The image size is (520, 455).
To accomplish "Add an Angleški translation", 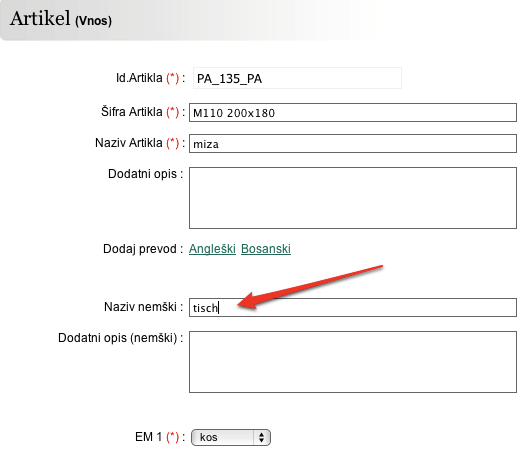I will pos(212,249).
